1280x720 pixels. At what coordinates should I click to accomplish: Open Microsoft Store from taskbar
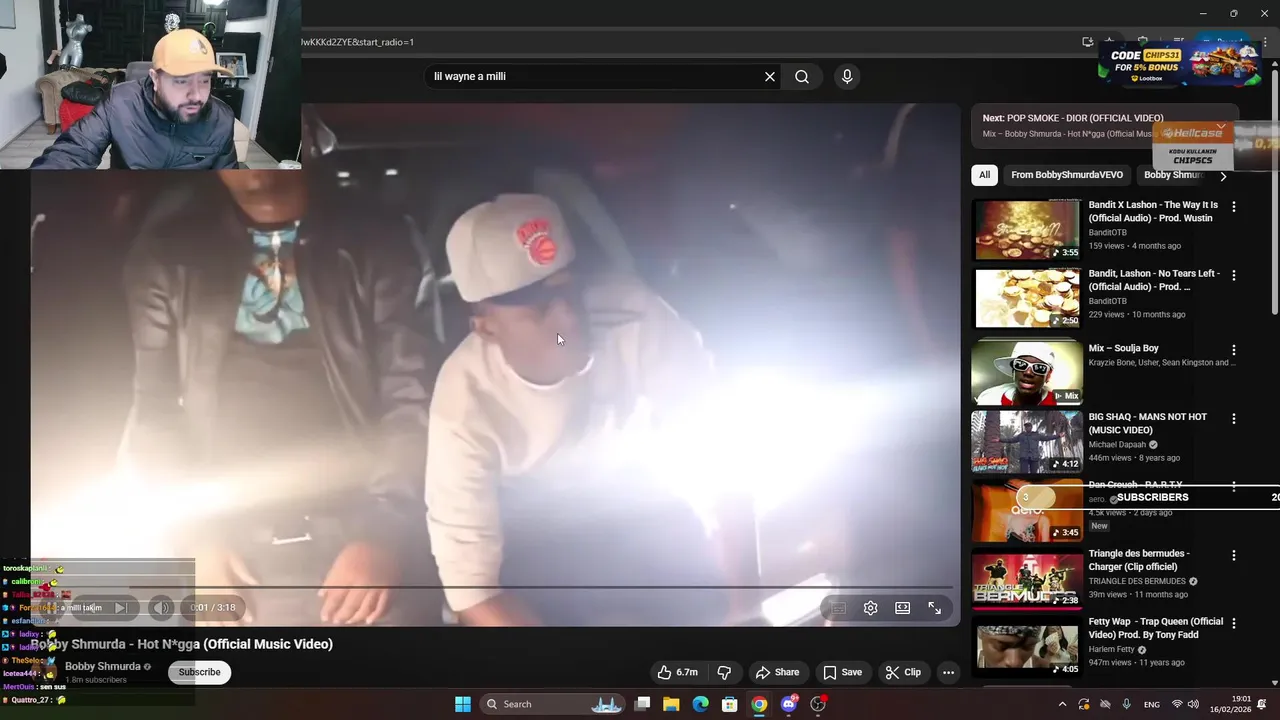[730, 704]
